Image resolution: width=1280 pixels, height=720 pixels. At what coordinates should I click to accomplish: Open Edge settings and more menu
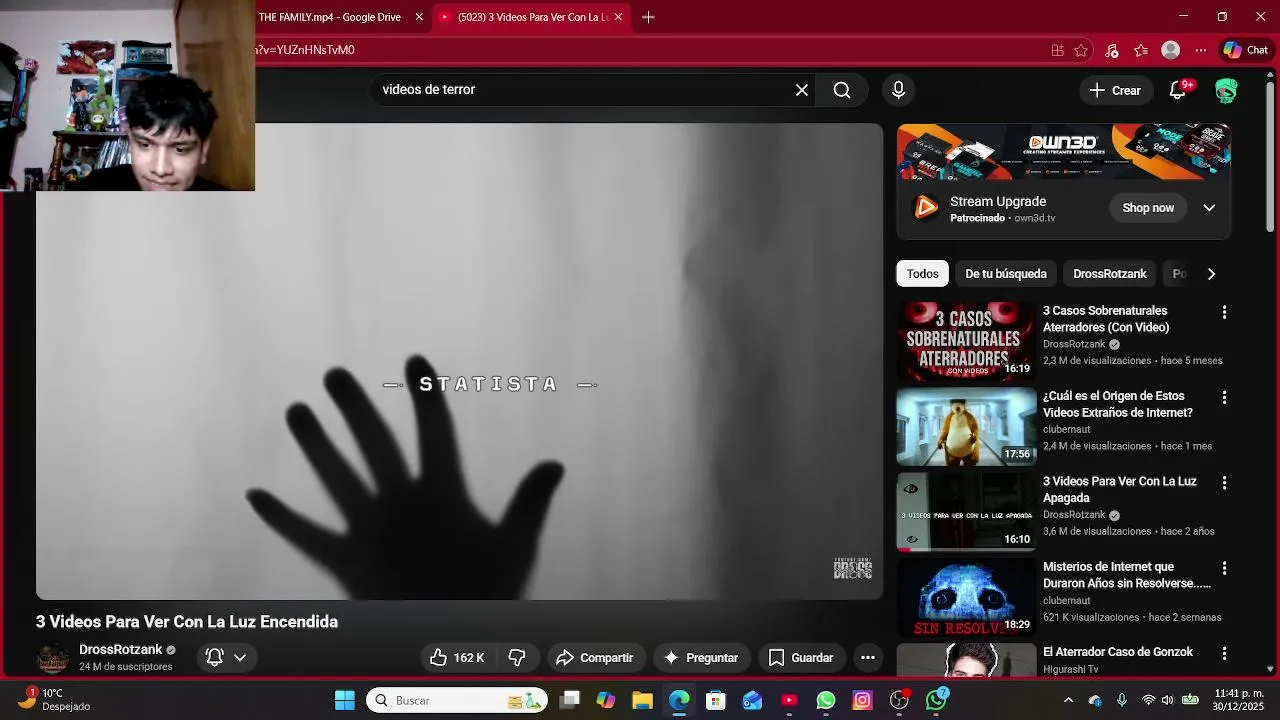pyautogui.click(x=1201, y=50)
